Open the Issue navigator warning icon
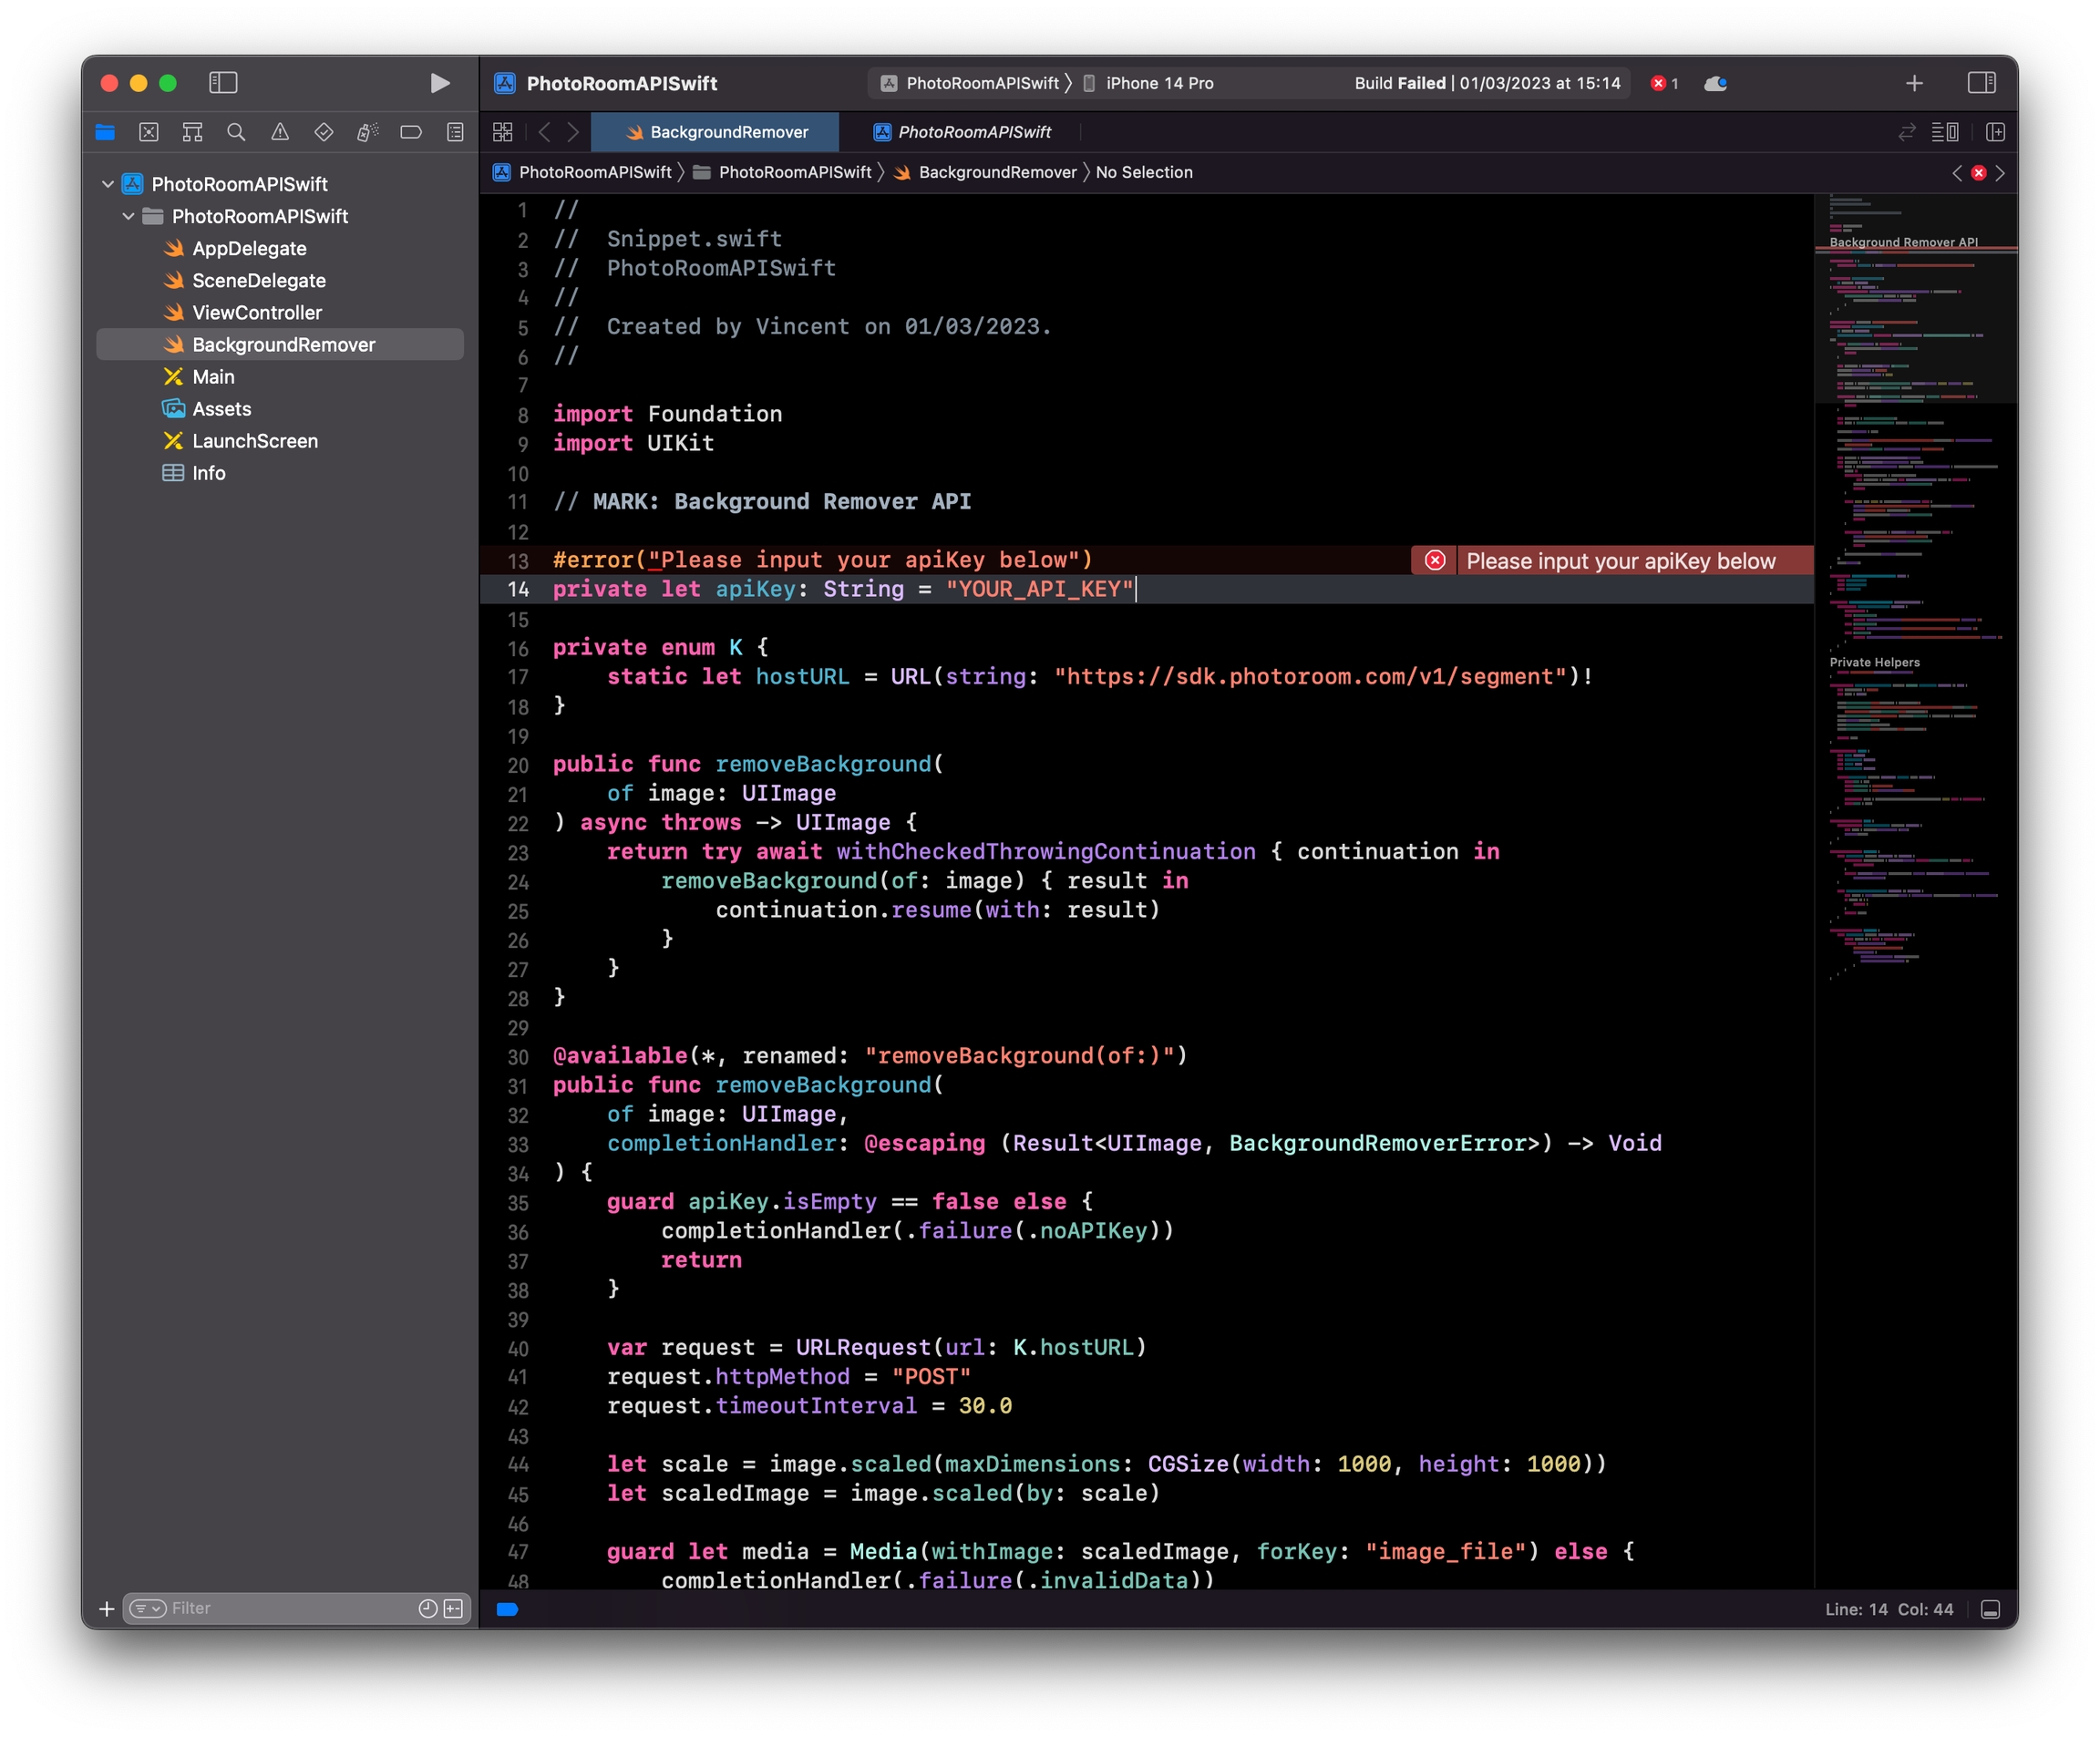This screenshot has width=2100, height=1737. (x=280, y=132)
